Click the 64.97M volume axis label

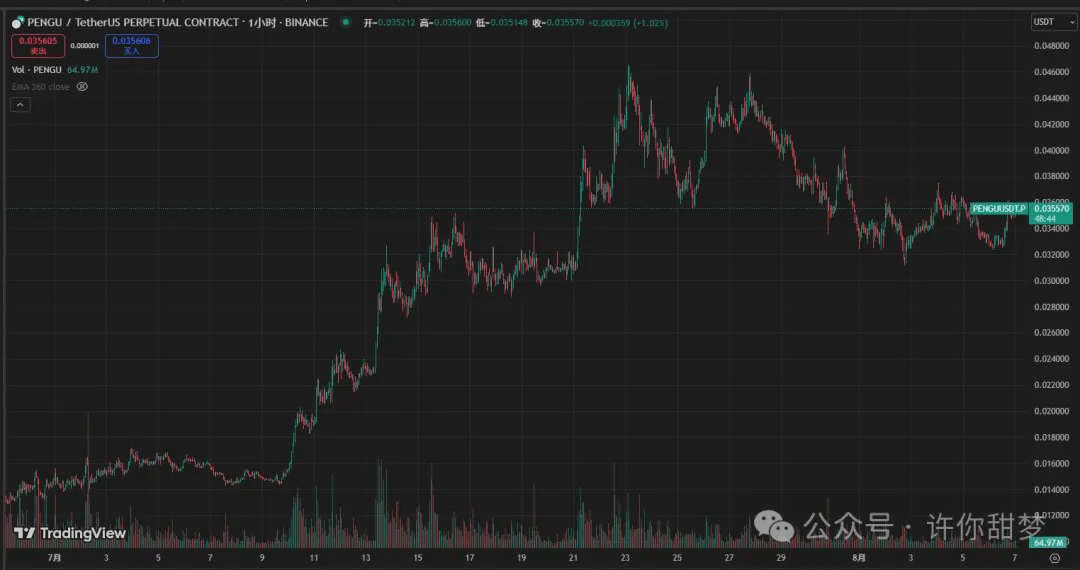coord(1049,542)
